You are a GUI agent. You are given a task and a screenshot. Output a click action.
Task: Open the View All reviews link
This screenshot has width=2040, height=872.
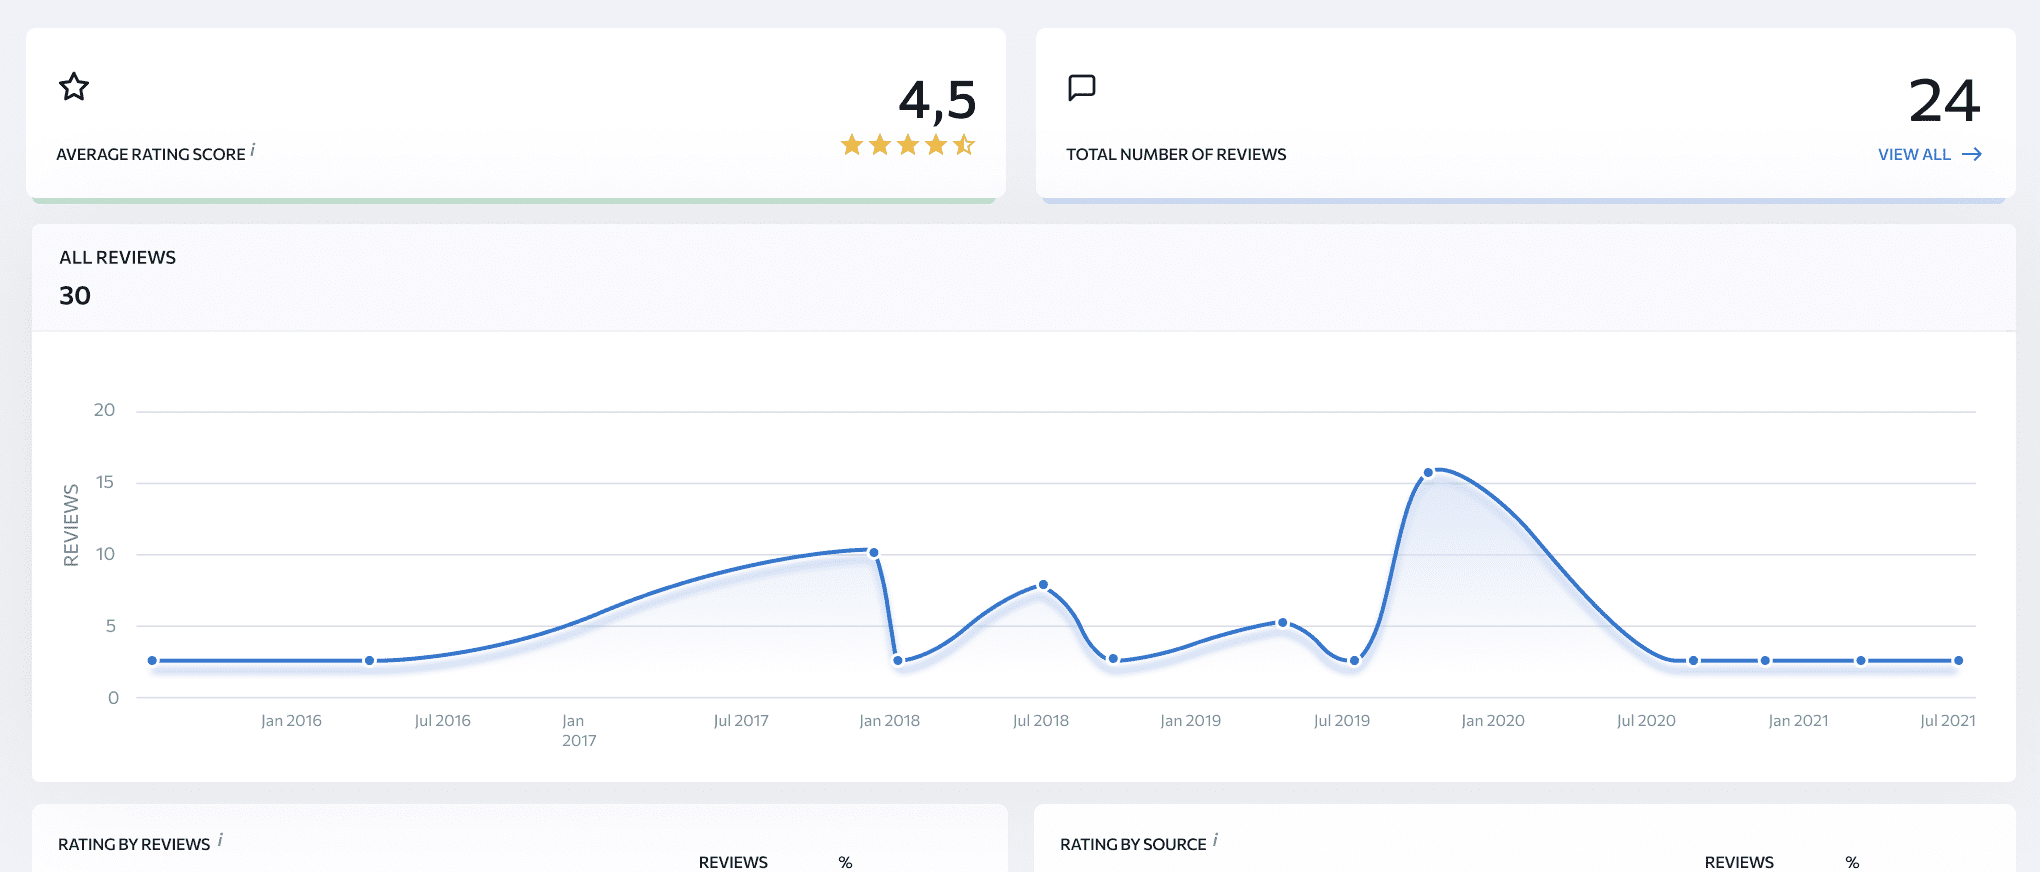[1930, 154]
